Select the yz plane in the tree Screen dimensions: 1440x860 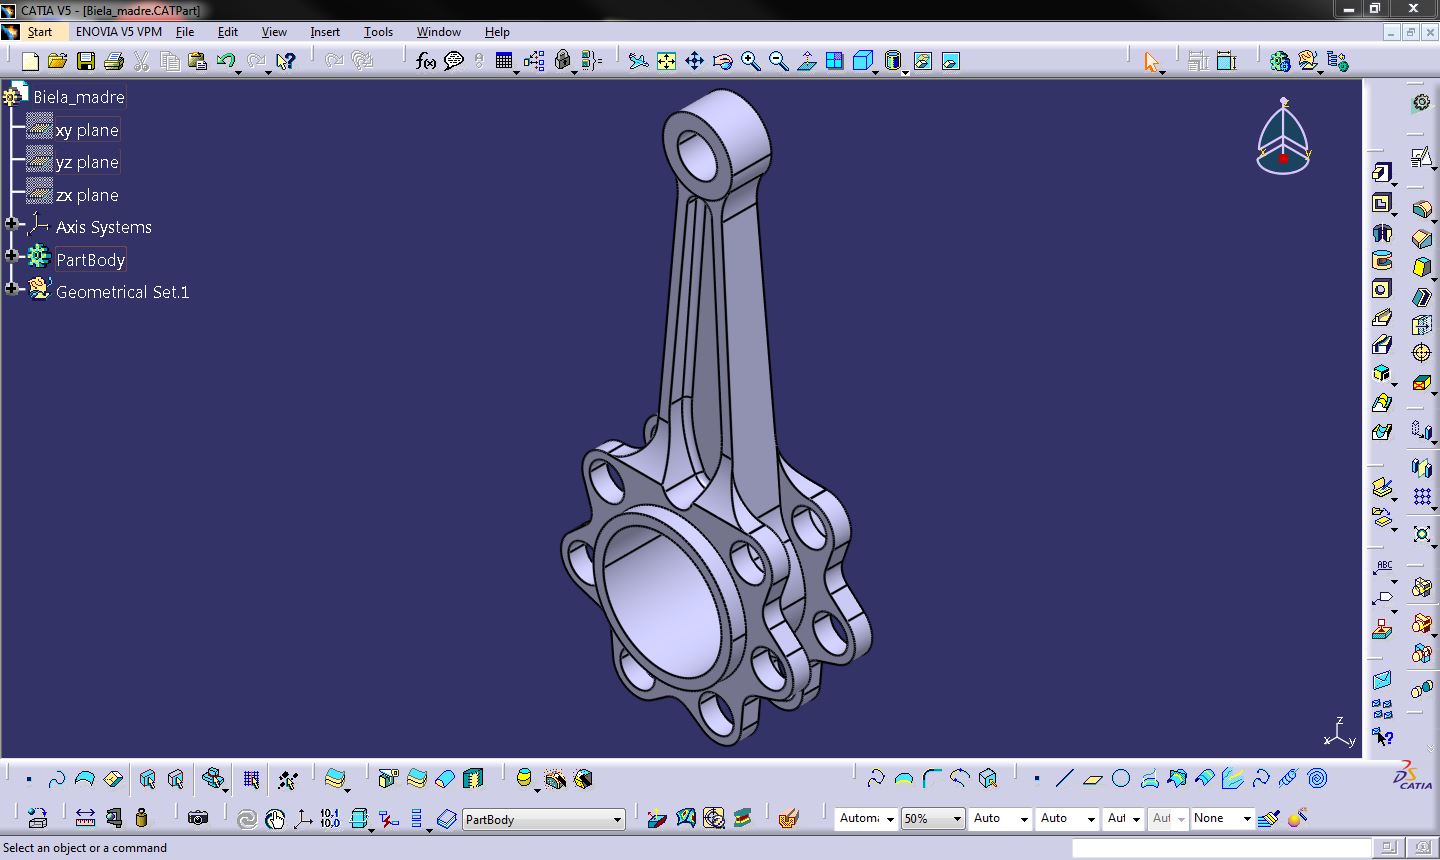tap(87, 162)
